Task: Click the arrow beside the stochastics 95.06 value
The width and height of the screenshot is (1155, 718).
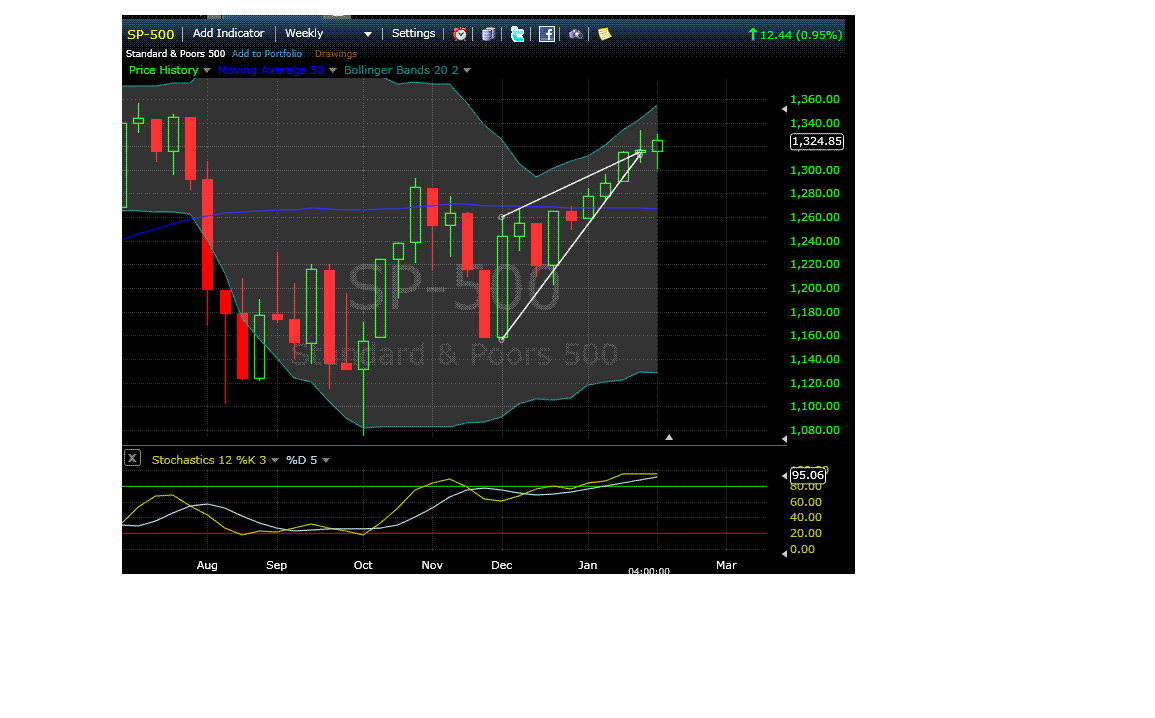Action: [x=784, y=476]
